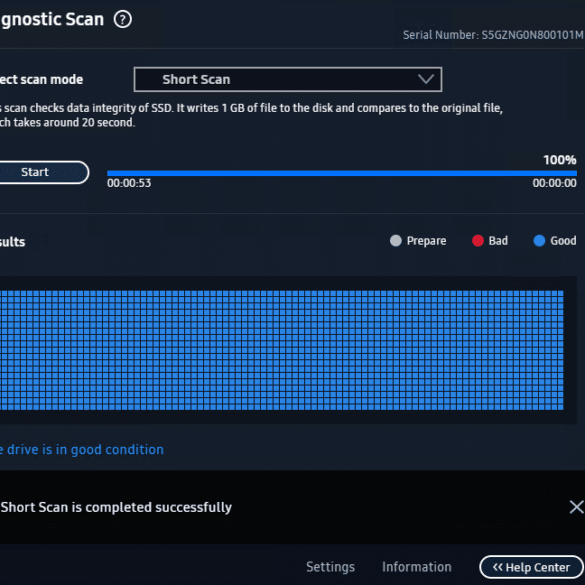Click the blue scan results block grid
The height and width of the screenshot is (585, 585).
(282, 350)
